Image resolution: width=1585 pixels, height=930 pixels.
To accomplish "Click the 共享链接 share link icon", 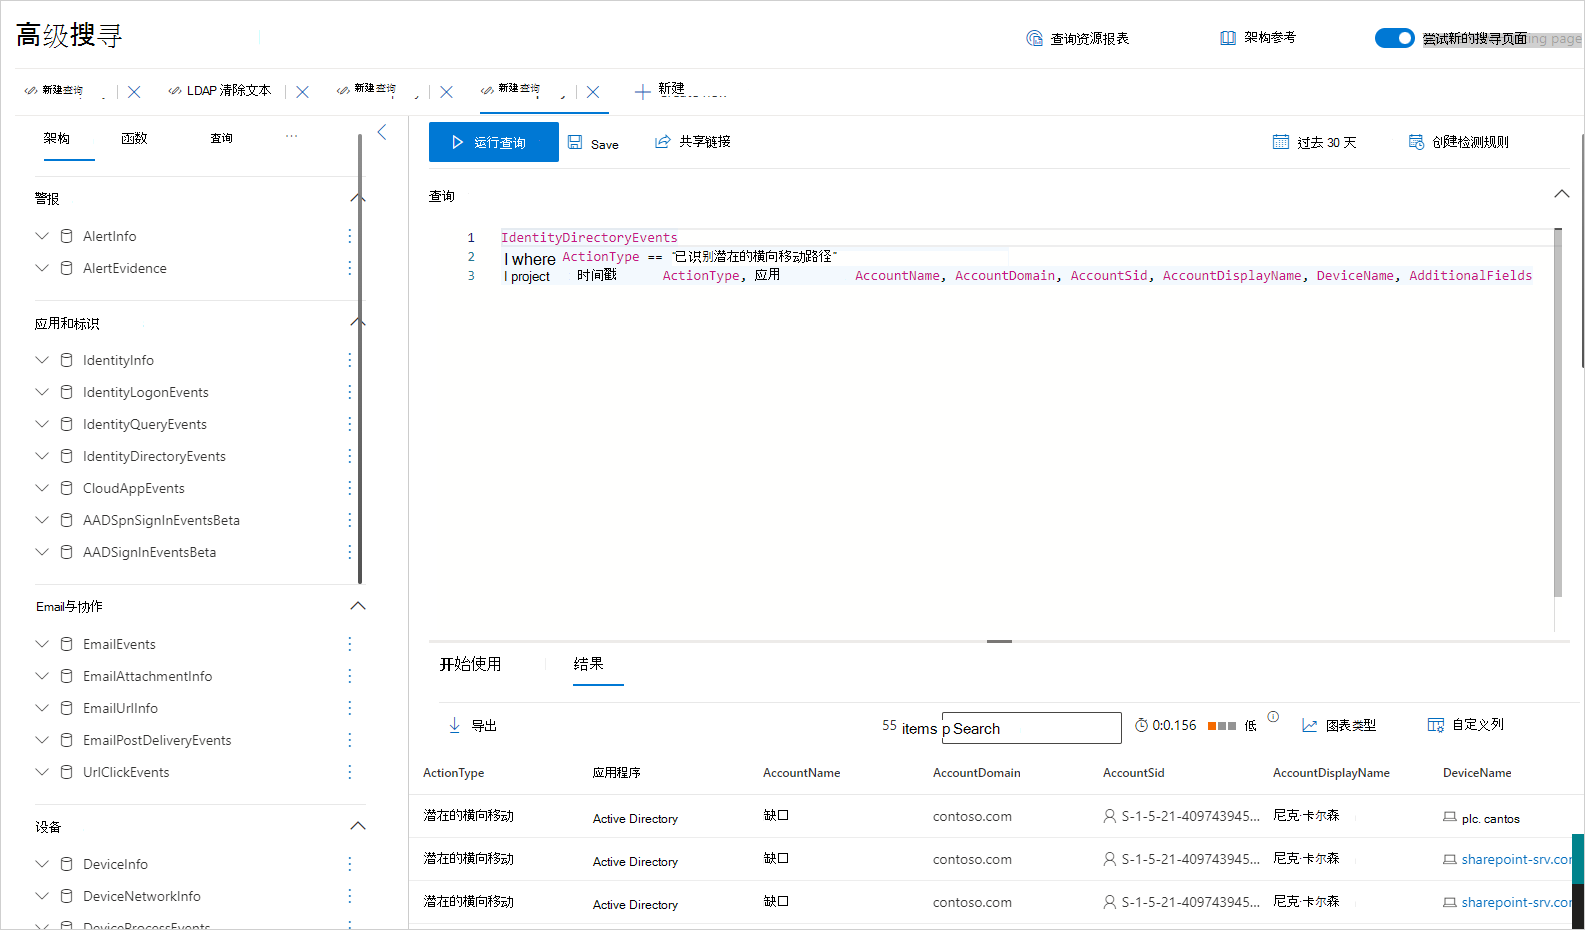I will point(662,142).
